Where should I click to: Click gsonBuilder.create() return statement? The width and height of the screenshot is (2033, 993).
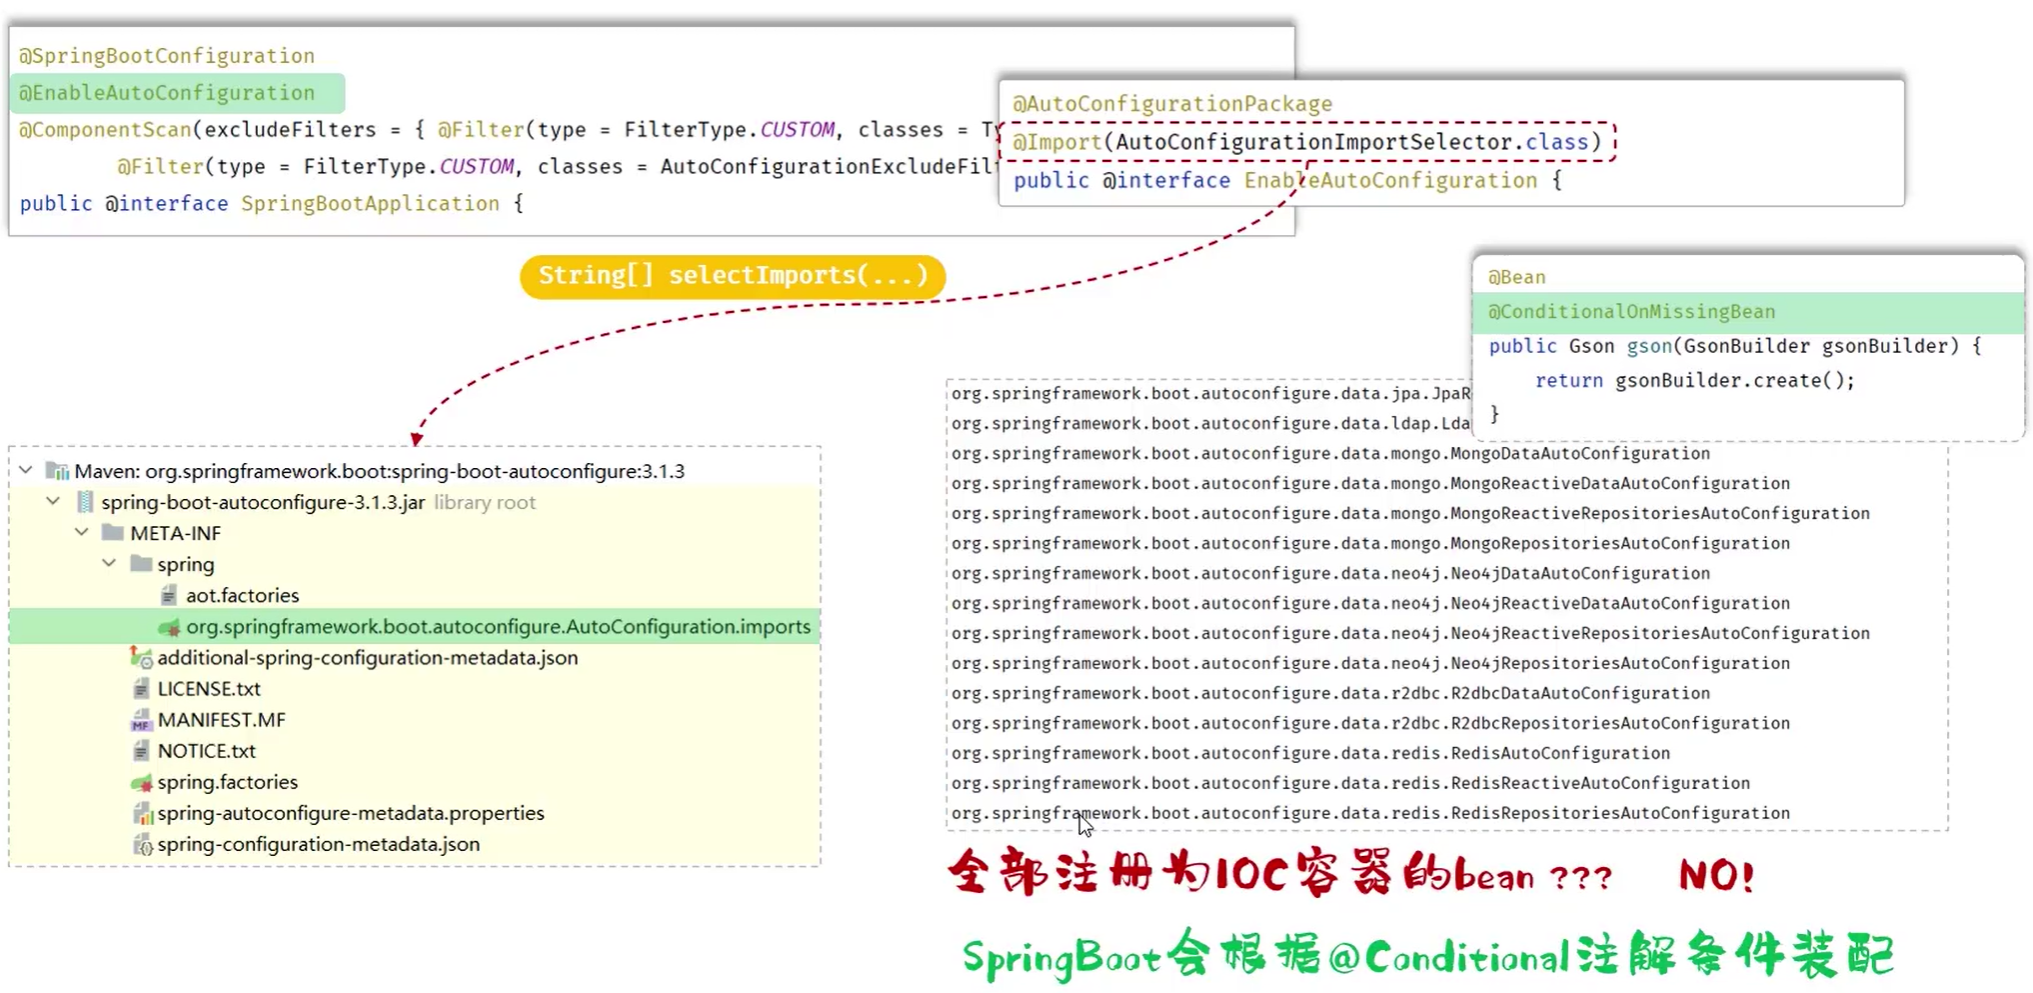pyautogui.click(x=1695, y=380)
